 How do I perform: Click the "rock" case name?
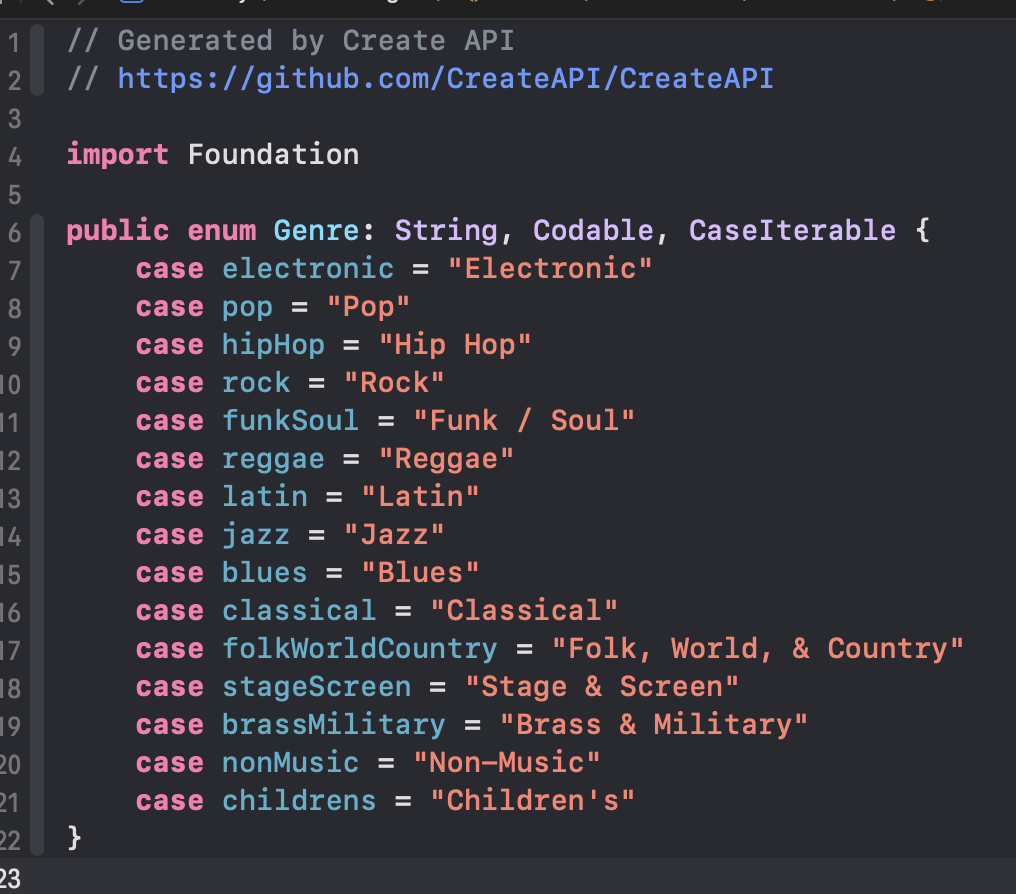256,383
